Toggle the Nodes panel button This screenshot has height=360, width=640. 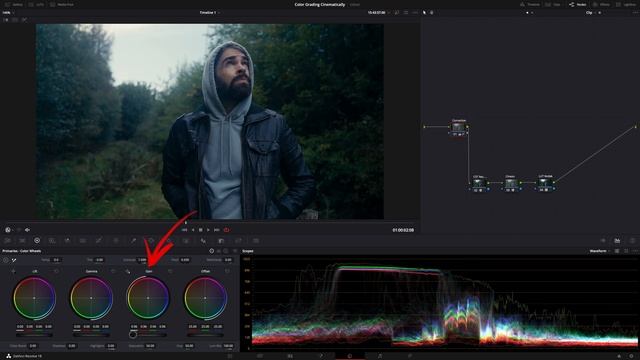[578, 4]
